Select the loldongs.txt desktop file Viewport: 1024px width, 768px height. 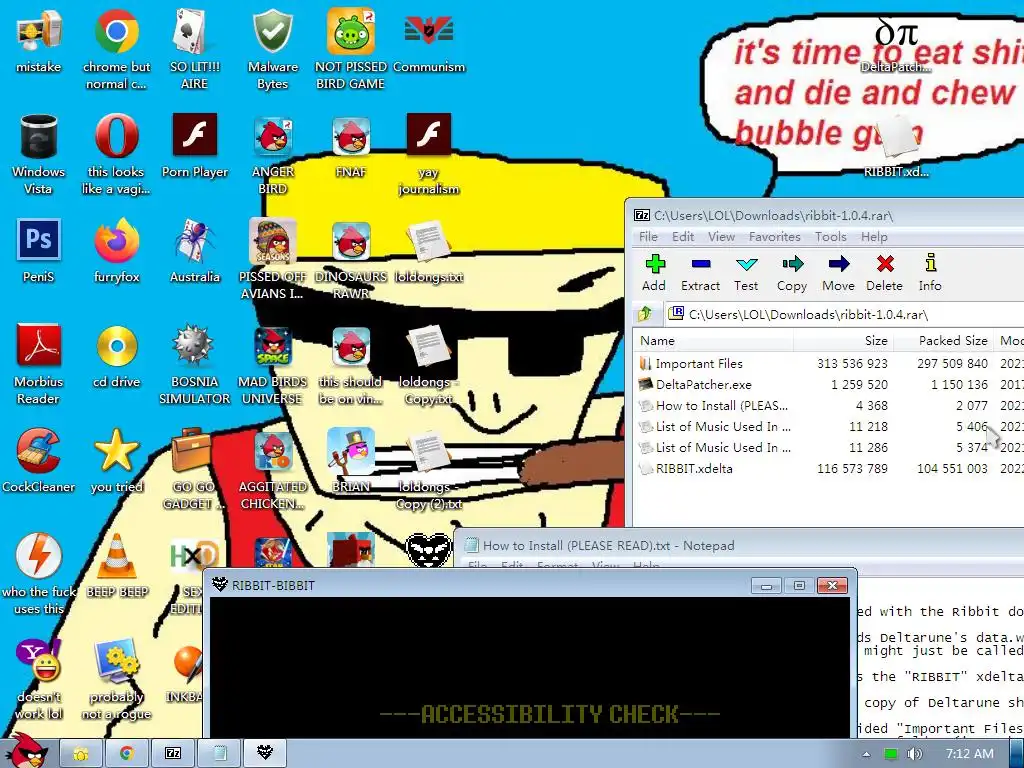pos(429,251)
